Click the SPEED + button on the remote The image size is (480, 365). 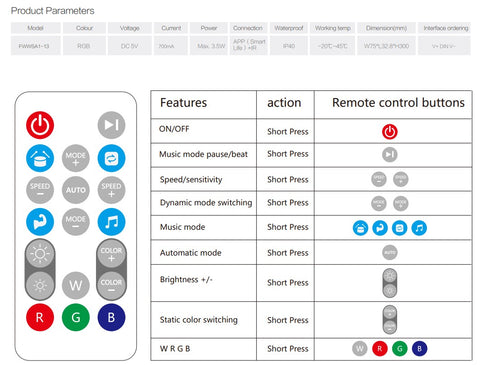point(111,190)
